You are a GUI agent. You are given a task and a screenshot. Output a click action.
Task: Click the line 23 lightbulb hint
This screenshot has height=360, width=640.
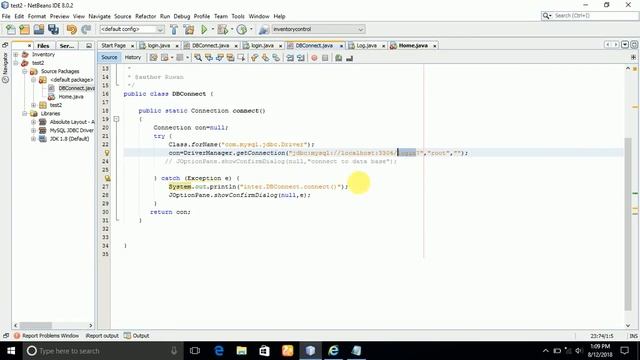coord(107,153)
